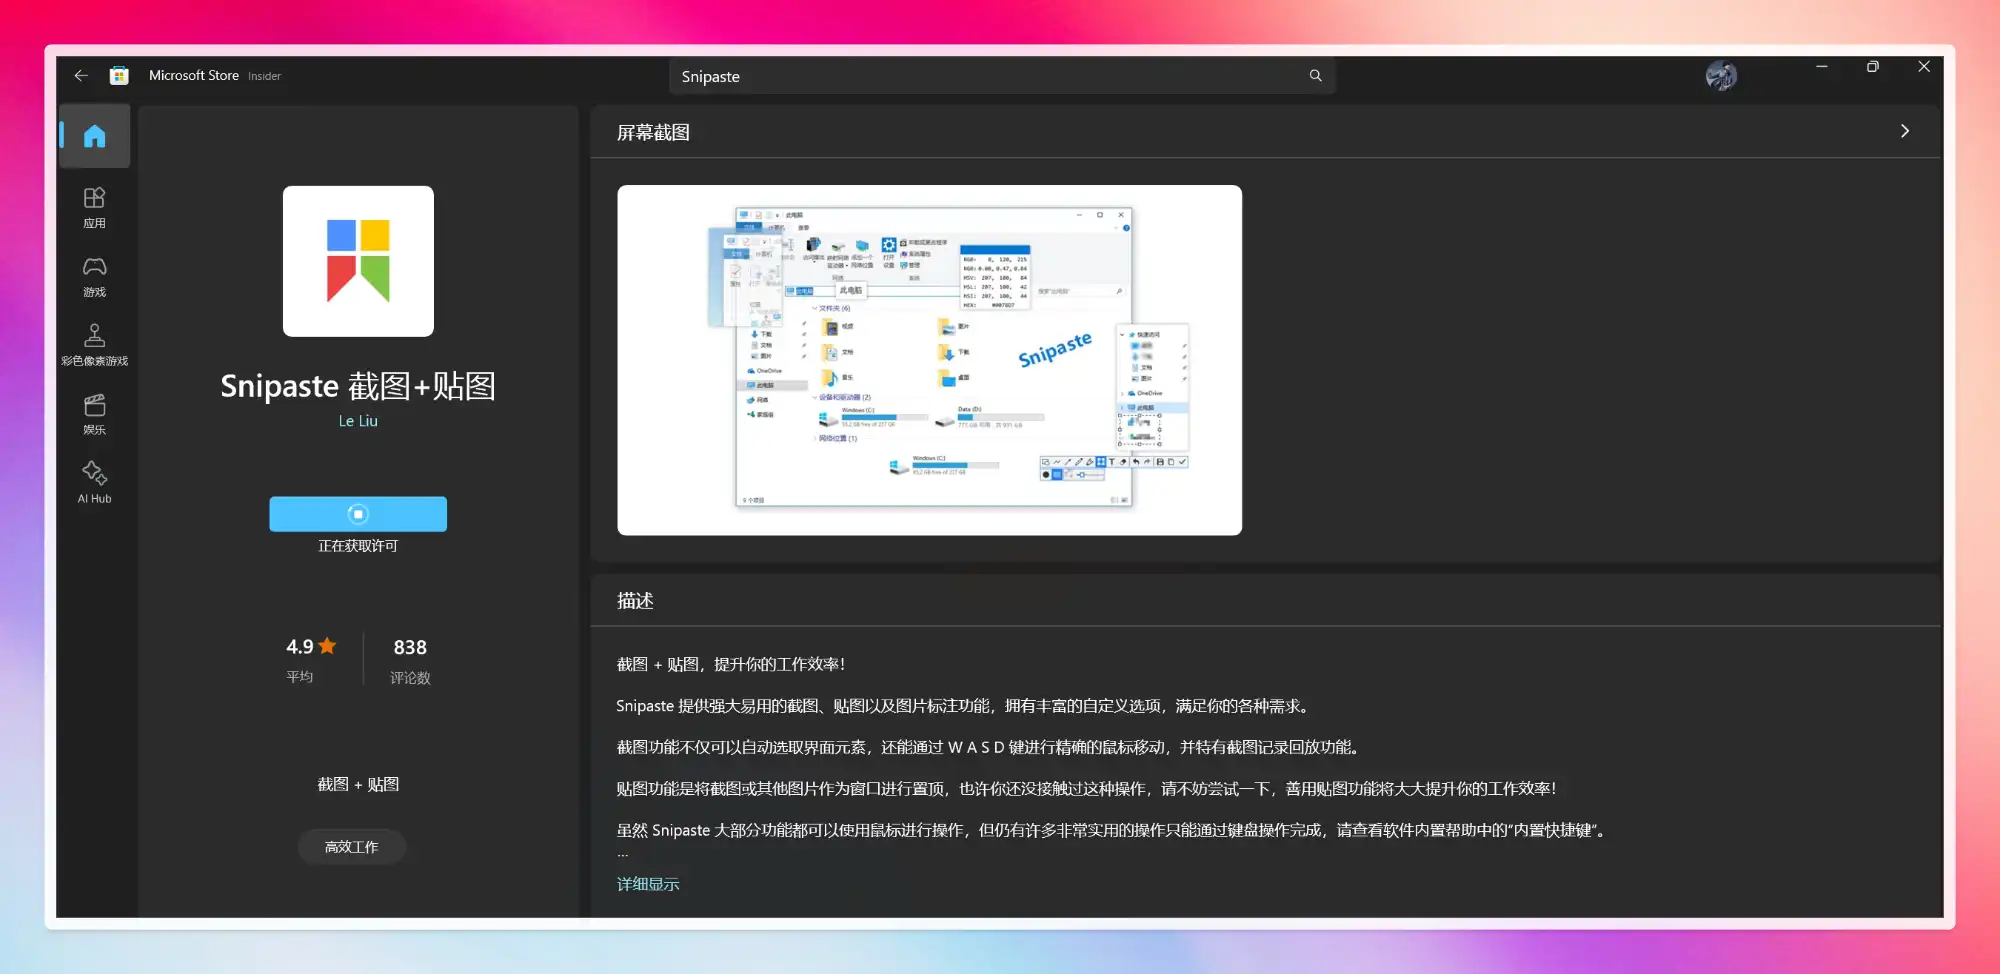
Task: Click the 描述 section heading
Action: pyautogui.click(x=635, y=600)
